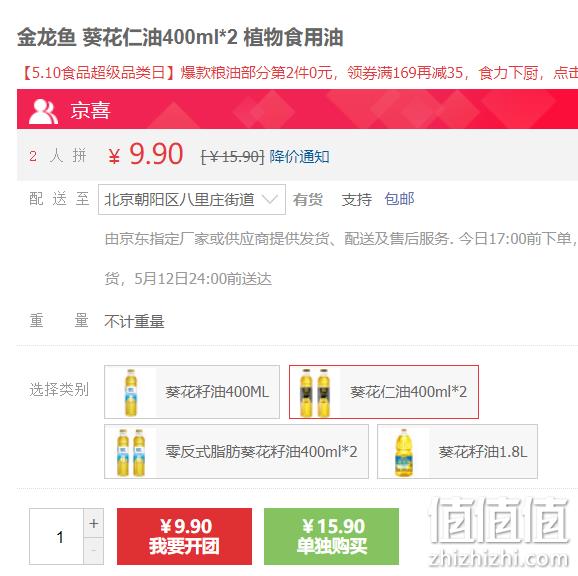Image resolution: width=578 pixels, height=576 pixels.
Task: Pick the 葵花籽油1.8L category option
Action: (x=457, y=452)
